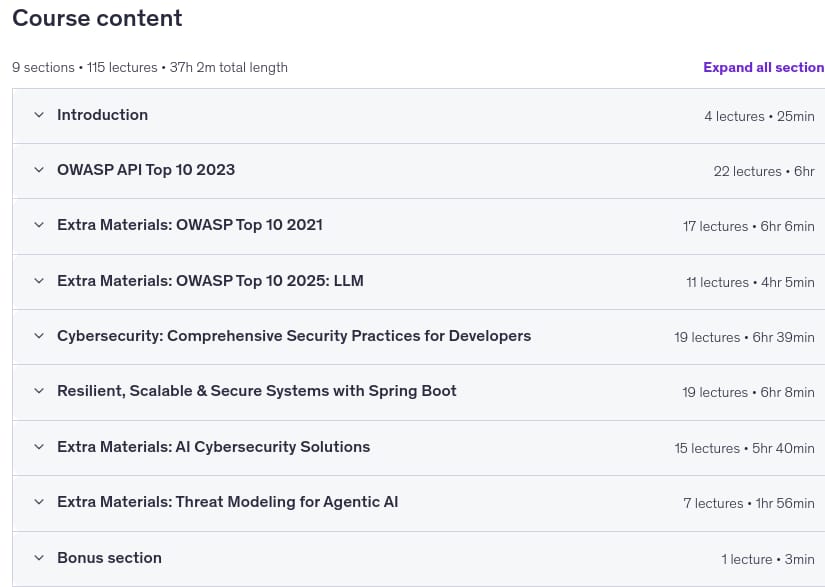825x587 pixels.
Task: Click Resilient, Scalable & Secure Systems with Spring Boot
Action: [257, 391]
